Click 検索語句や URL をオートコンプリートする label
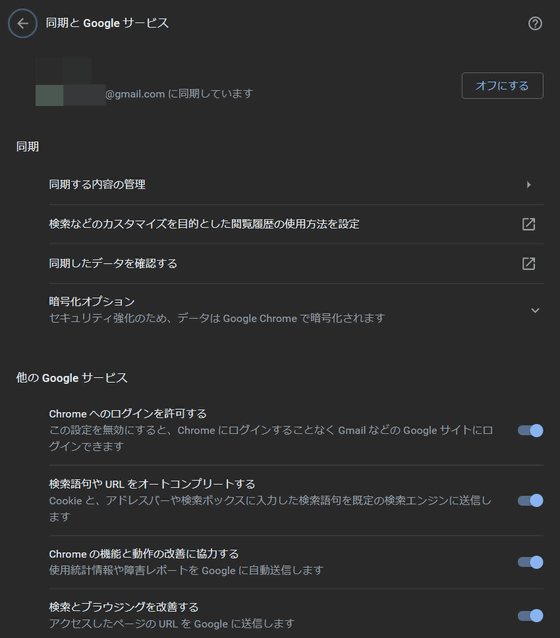This screenshot has width=560, height=638. click(152, 484)
